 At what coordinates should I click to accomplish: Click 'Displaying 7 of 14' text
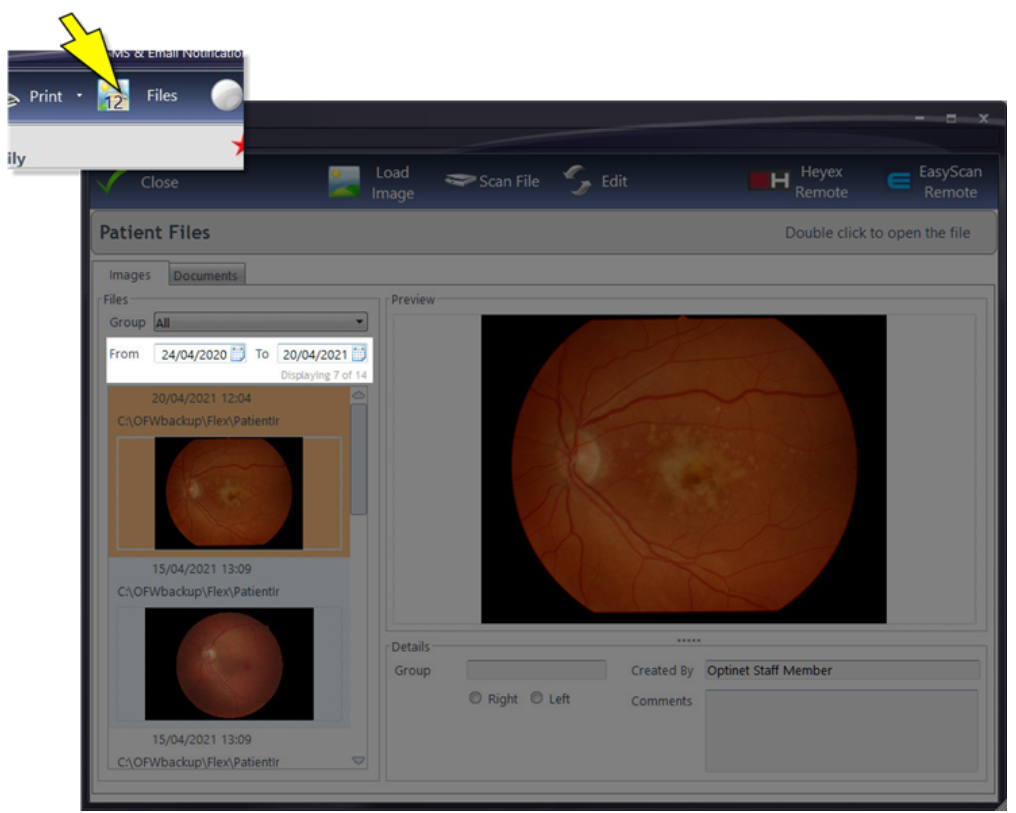tap(323, 375)
